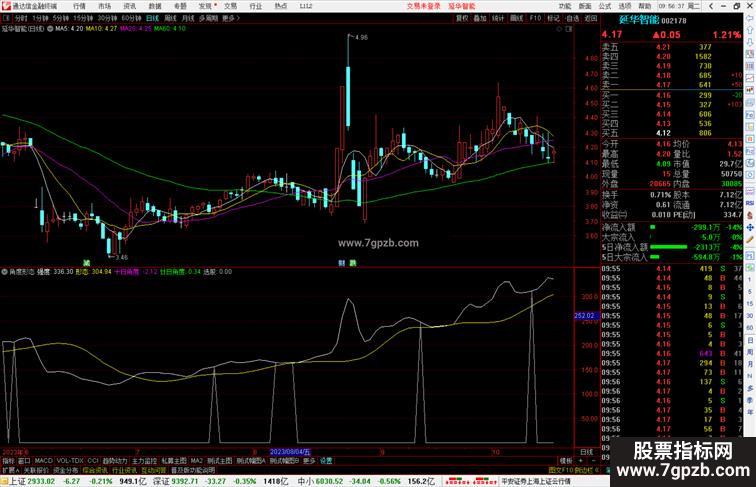Image resolution: width=756 pixels, height=487 pixels.
Task: Select the 主力监控 indicator tab
Action: pos(144,461)
